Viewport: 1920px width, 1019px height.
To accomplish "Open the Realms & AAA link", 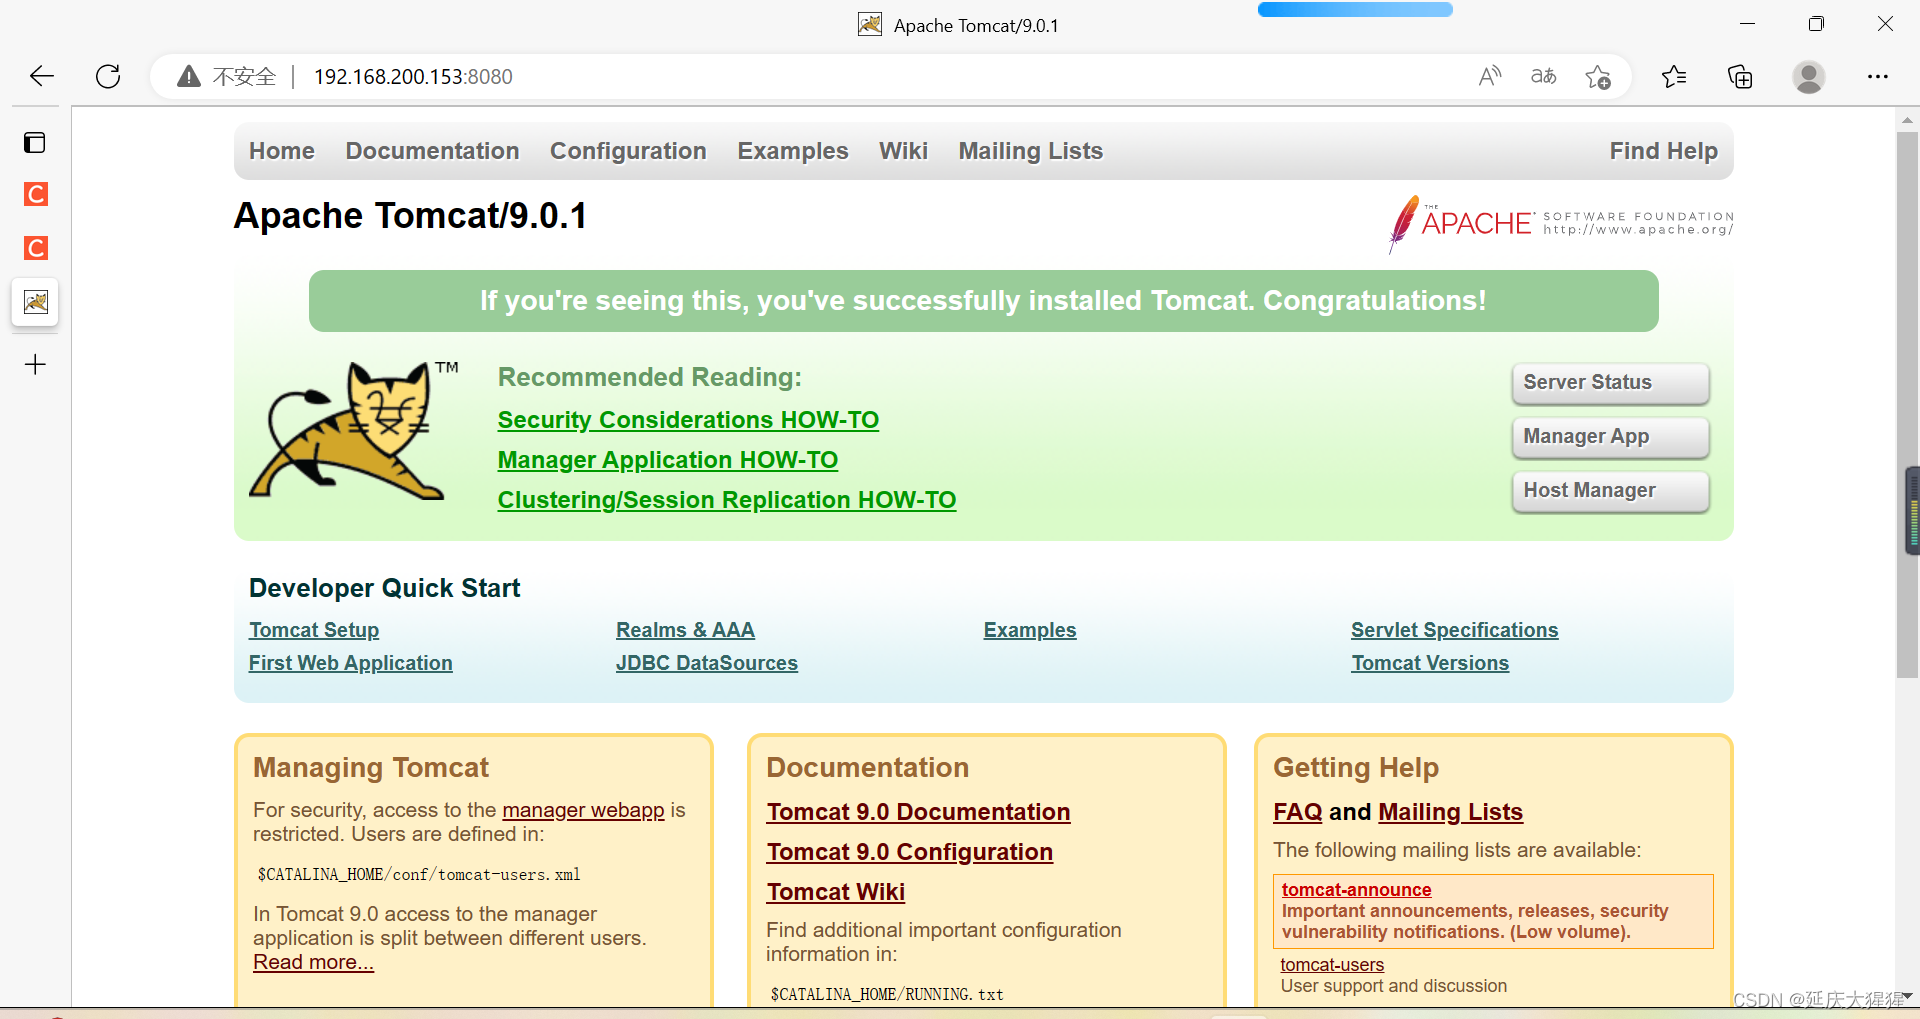I will point(685,630).
